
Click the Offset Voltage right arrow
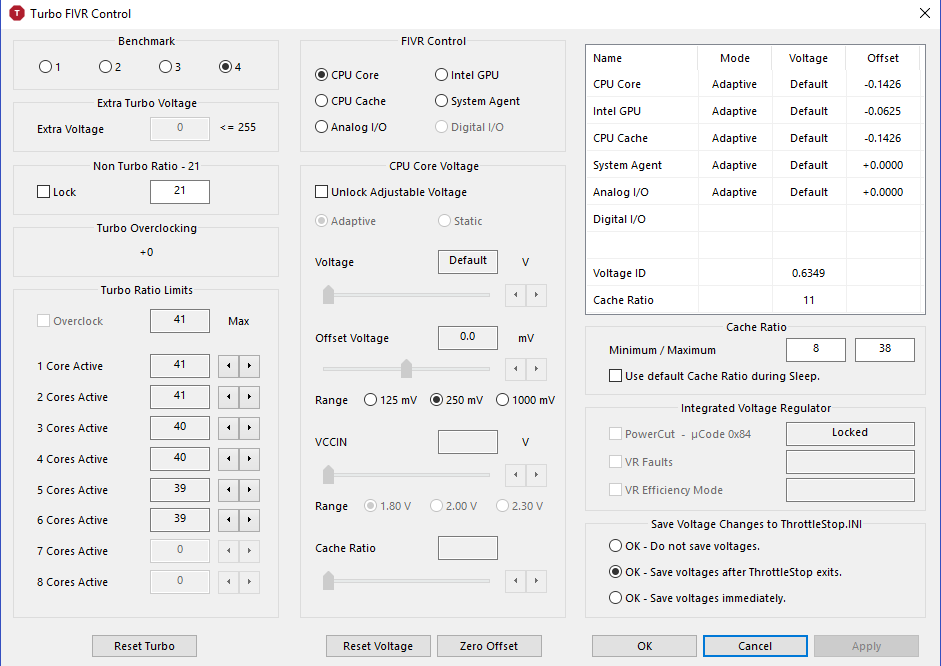click(x=537, y=369)
